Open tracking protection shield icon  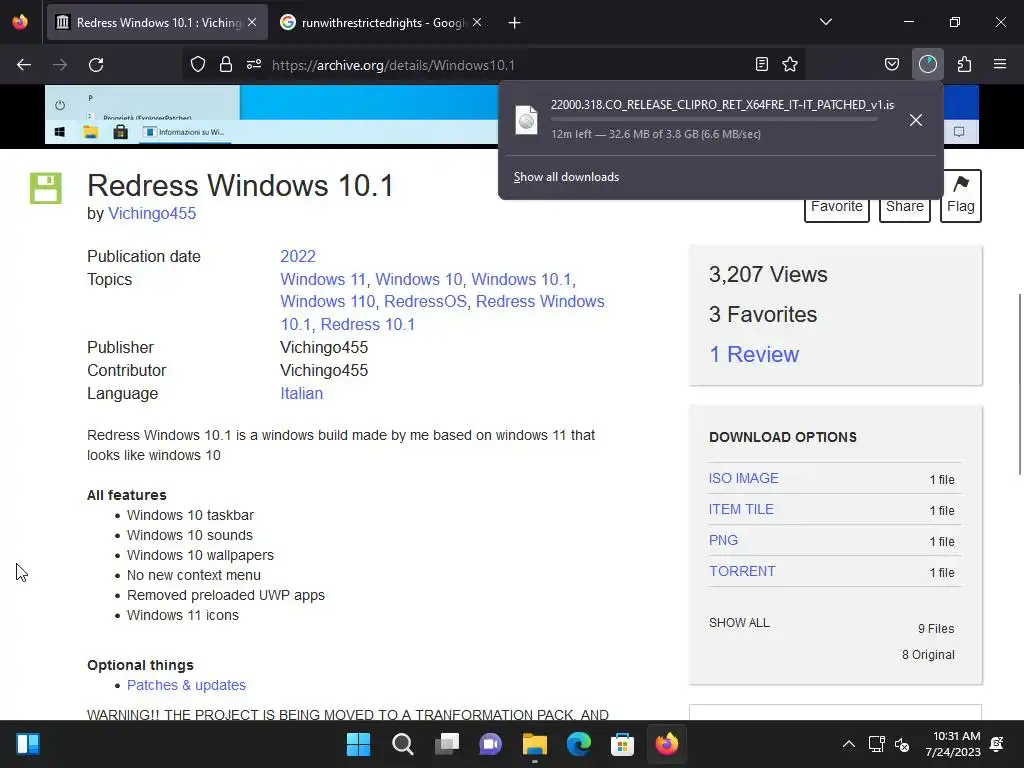[198, 65]
